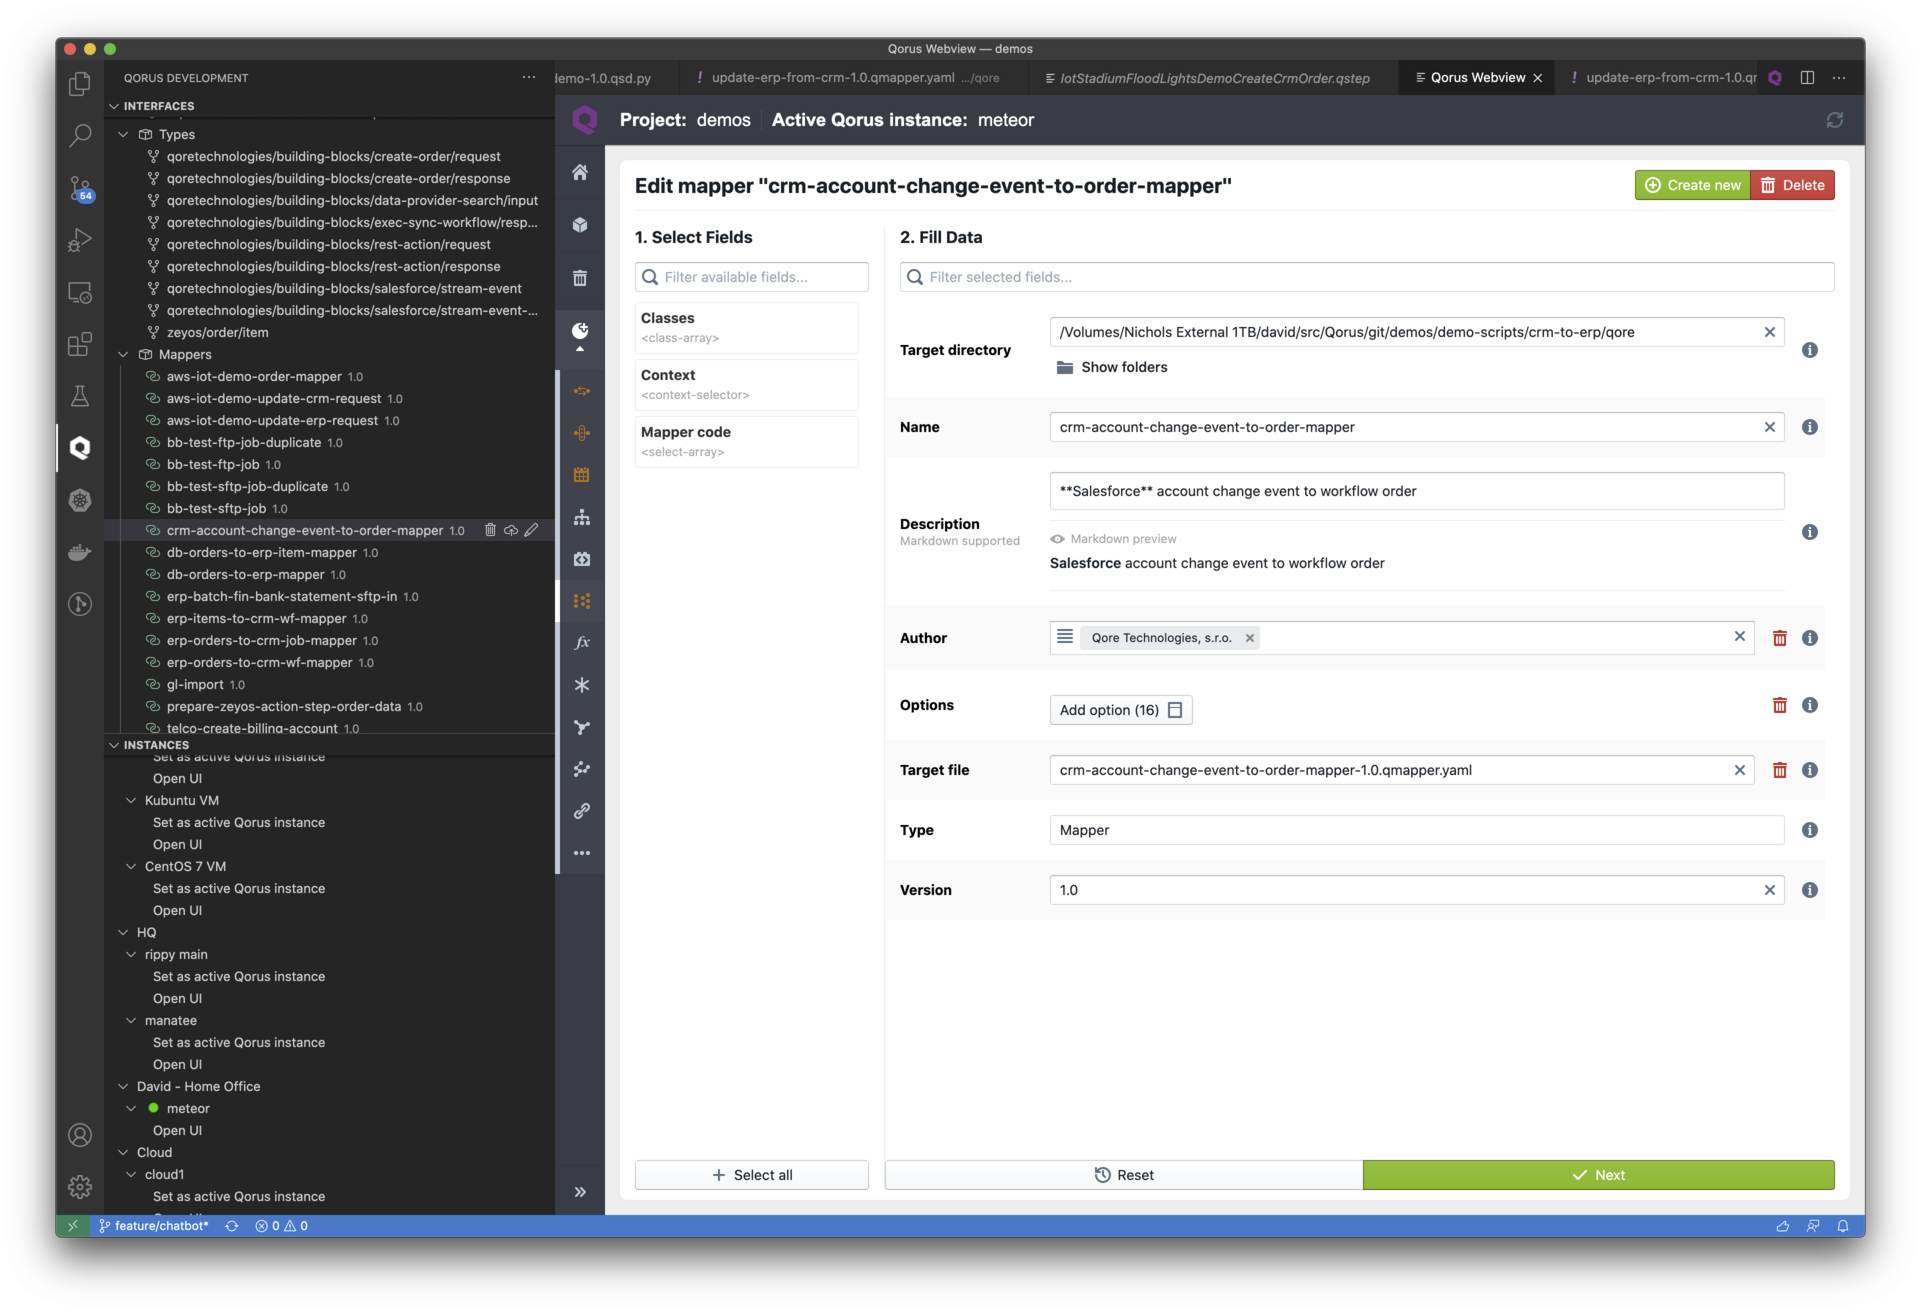Image resolution: width=1921 pixels, height=1311 pixels.
Task: Open the Extensions view
Action: pyautogui.click(x=80, y=345)
